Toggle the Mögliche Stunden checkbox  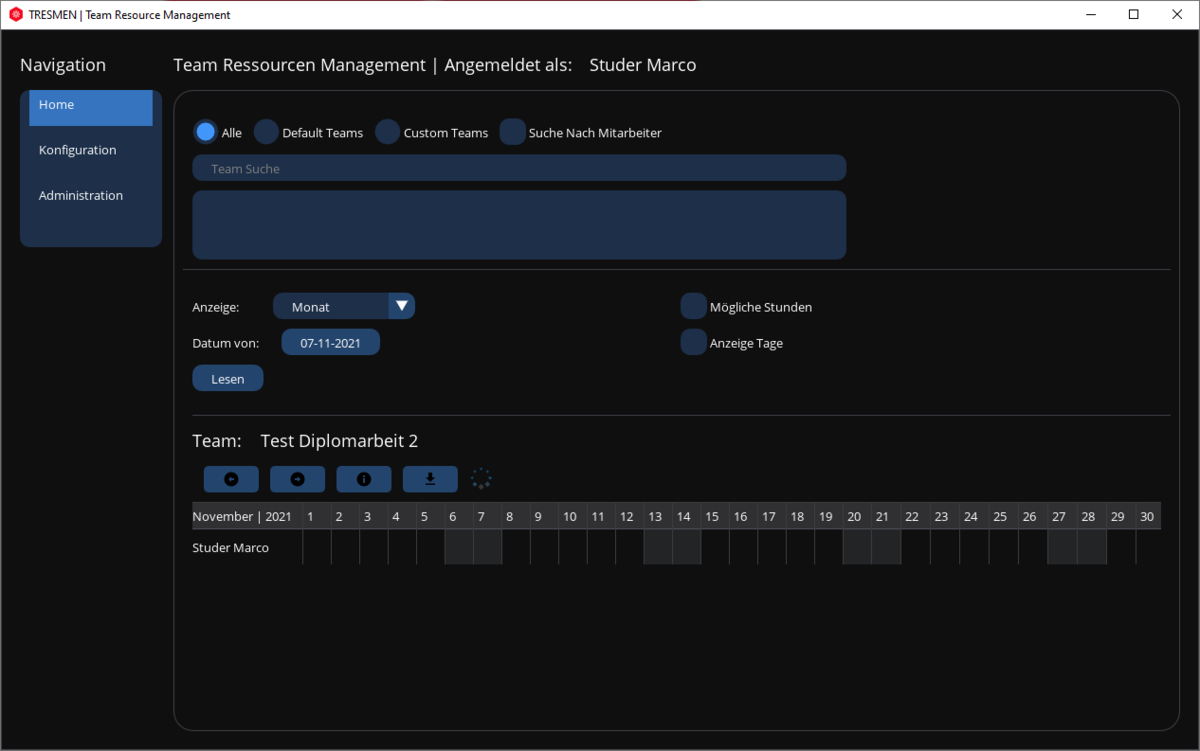click(x=693, y=307)
